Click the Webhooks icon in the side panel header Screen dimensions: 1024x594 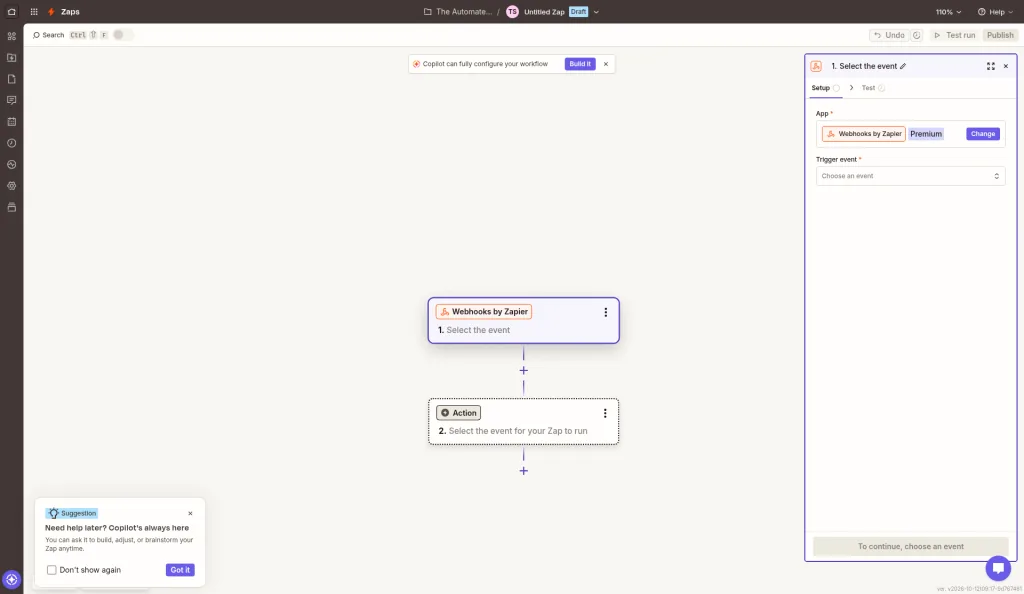pyautogui.click(x=816, y=66)
